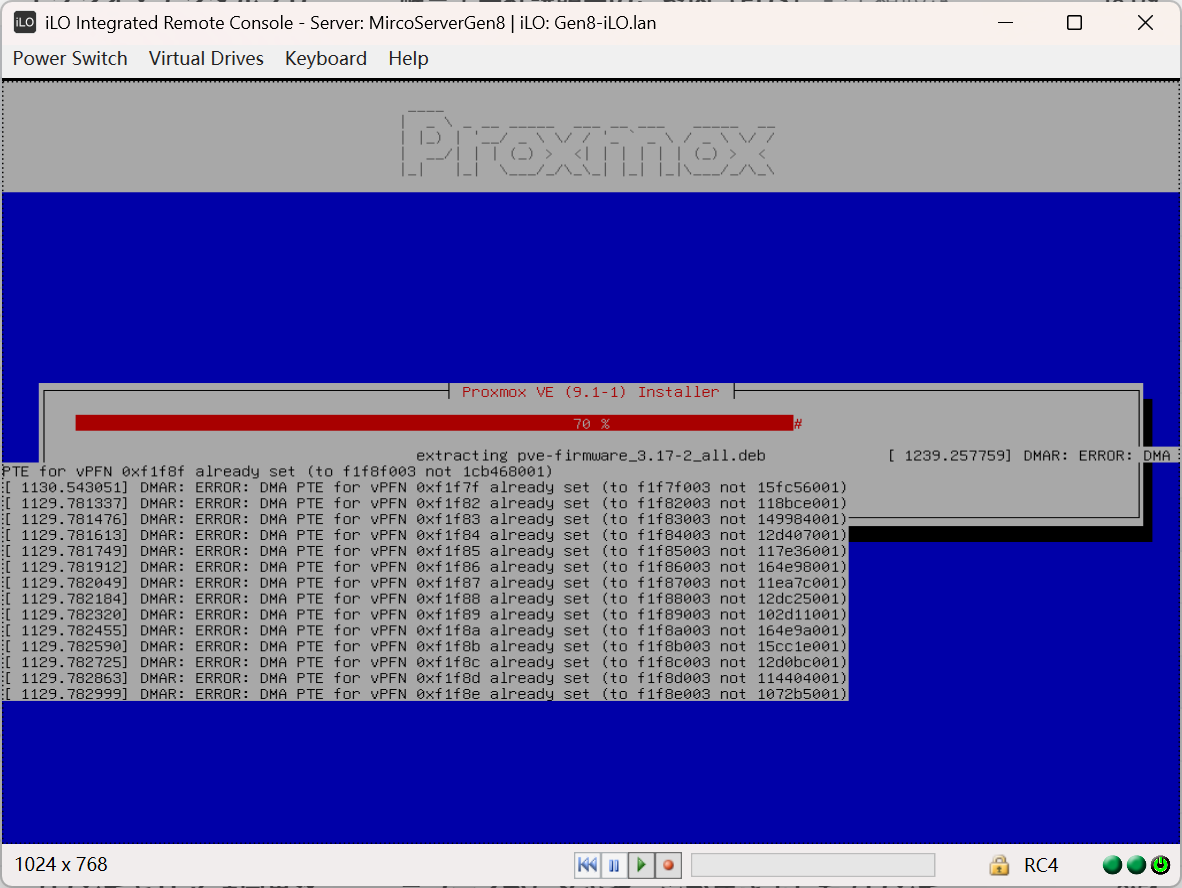The image size is (1182, 888).
Task: Click the second green status LED indicator
Action: click(x=1136, y=865)
